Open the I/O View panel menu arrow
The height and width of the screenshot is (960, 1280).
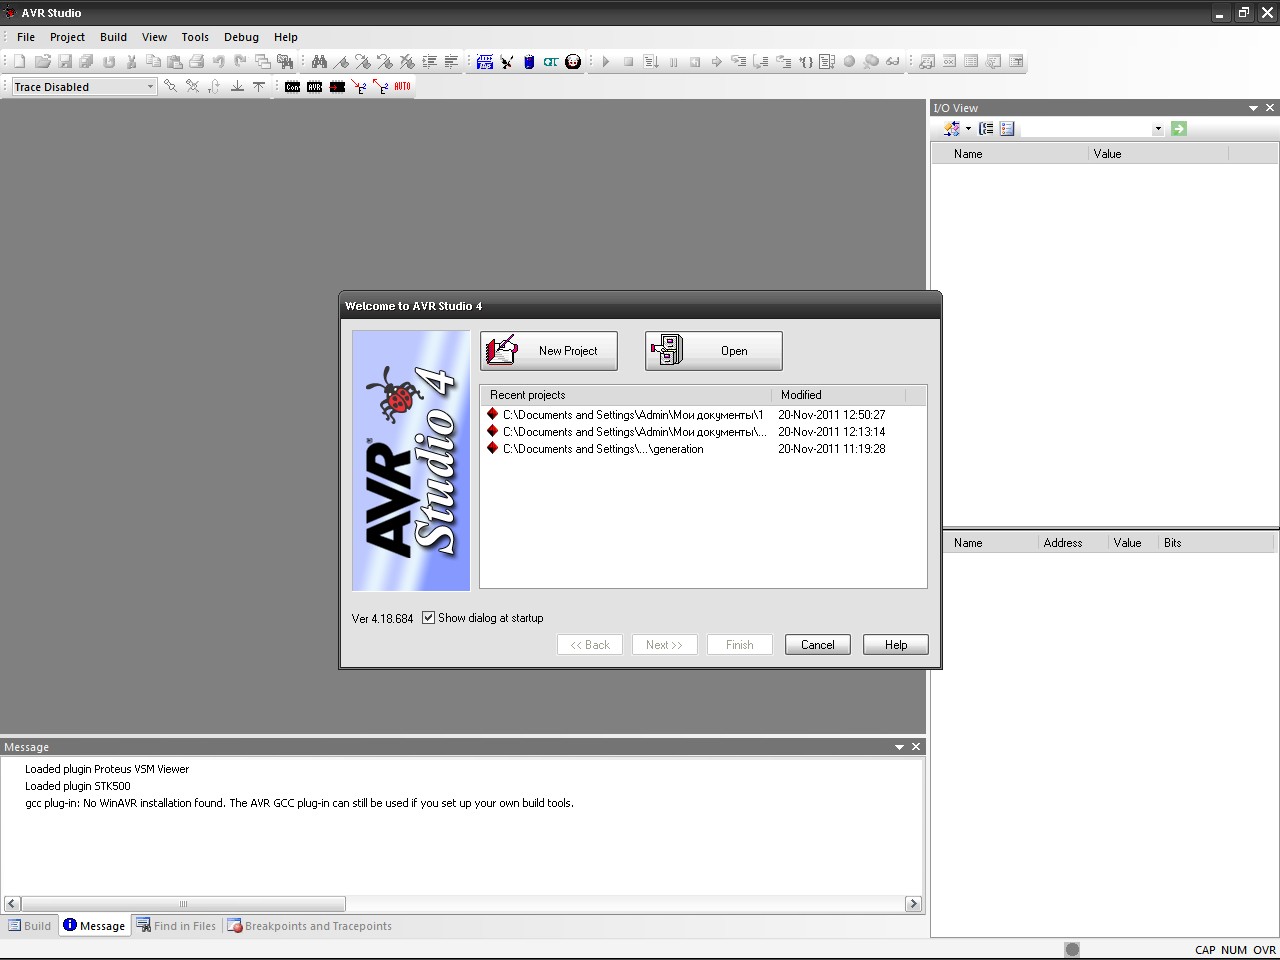pyautogui.click(x=1253, y=108)
